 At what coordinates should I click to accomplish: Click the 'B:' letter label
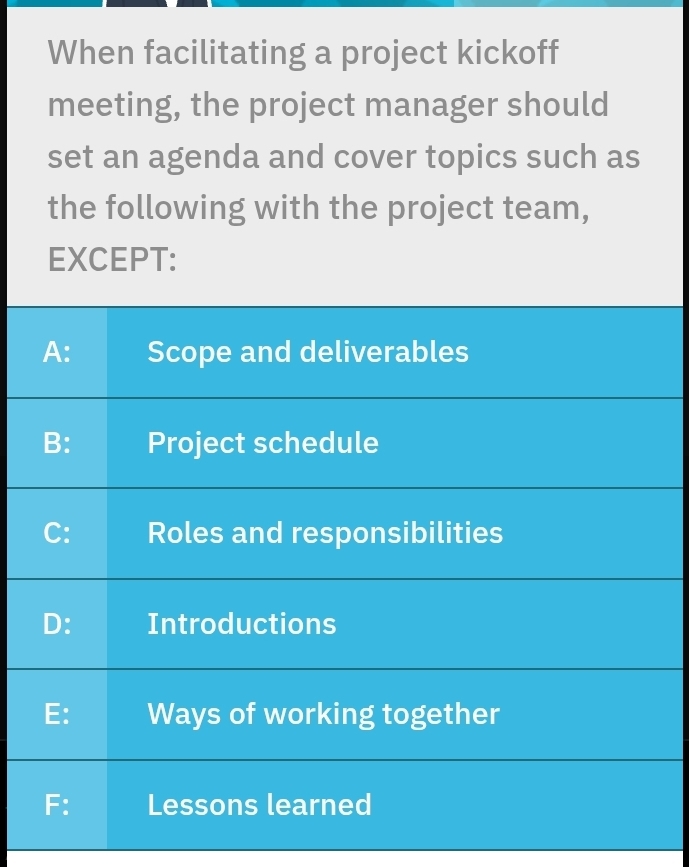[x=57, y=443]
